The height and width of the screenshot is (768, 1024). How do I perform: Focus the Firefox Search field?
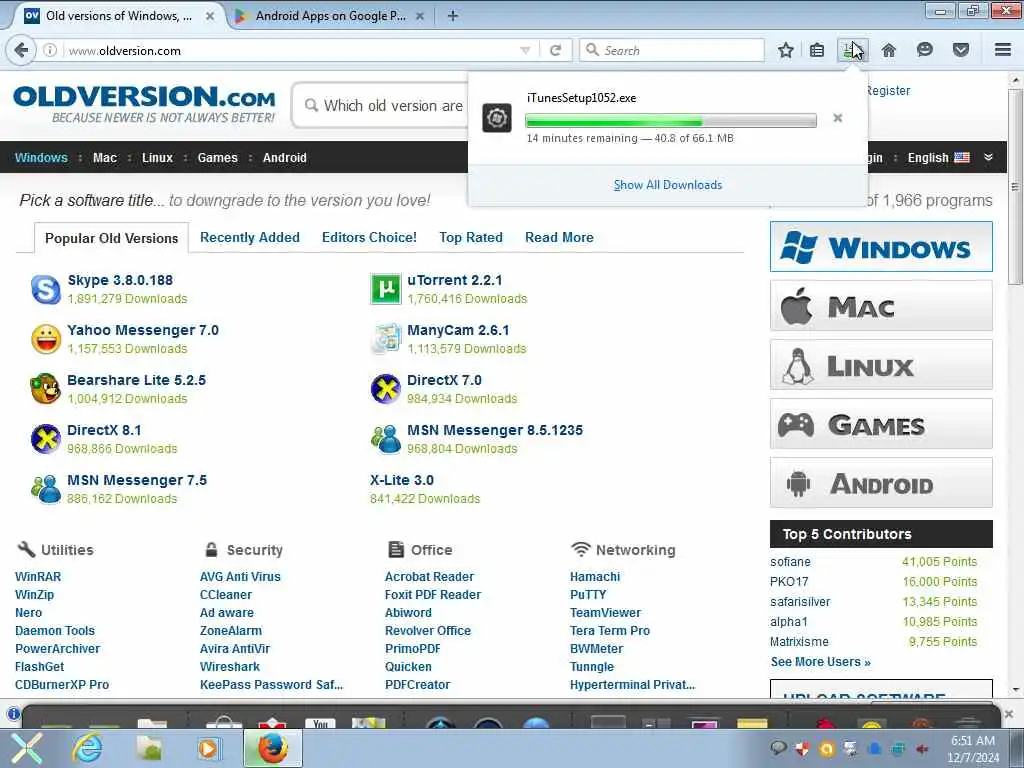coord(671,50)
